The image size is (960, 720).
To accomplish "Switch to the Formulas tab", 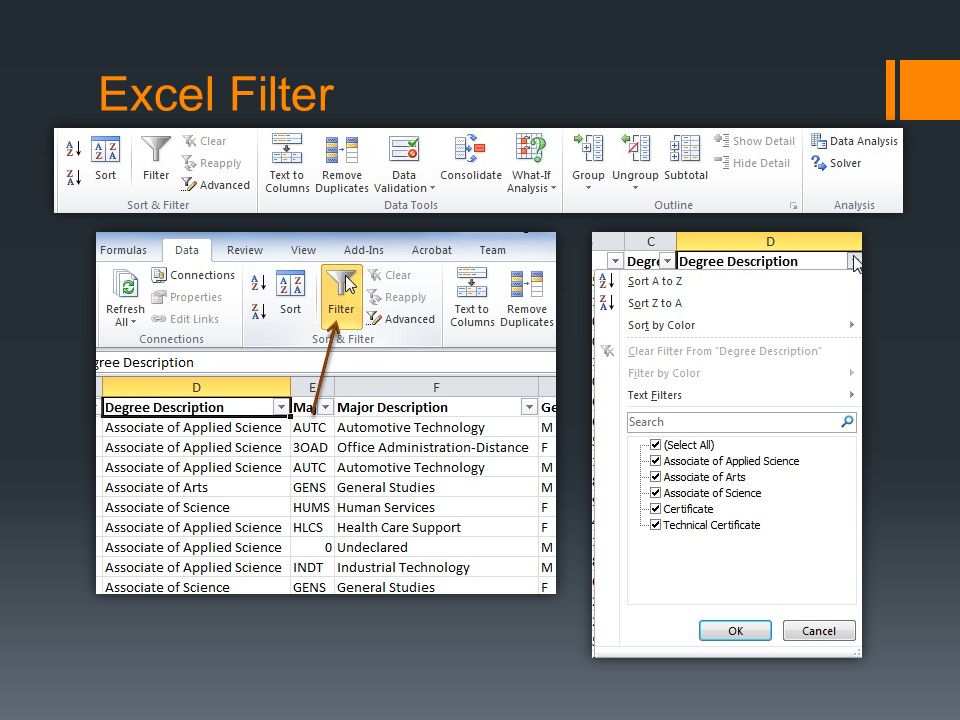I will click(x=123, y=250).
